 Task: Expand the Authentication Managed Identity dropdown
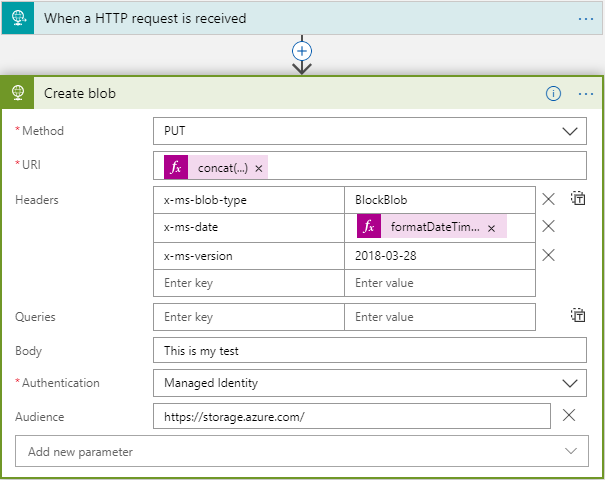pyautogui.click(x=369, y=382)
